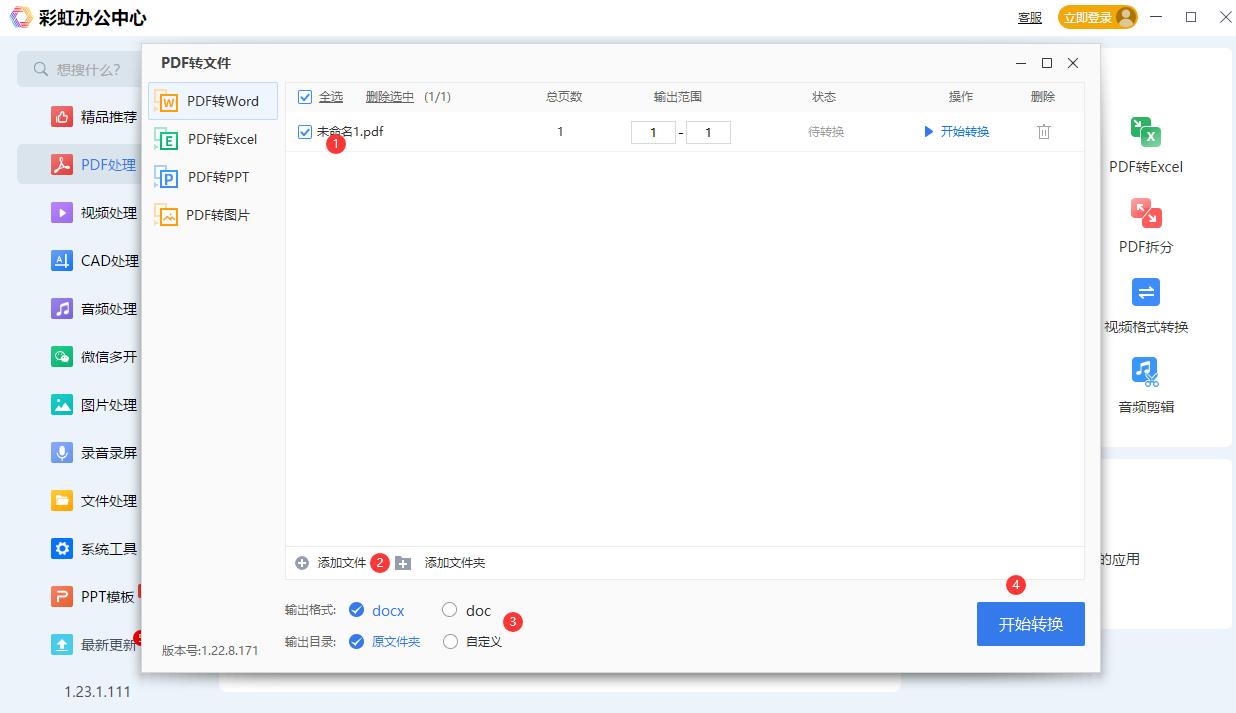Open the PDF转Excel tool from right panel
This screenshot has height=713, width=1236.
point(1146,145)
